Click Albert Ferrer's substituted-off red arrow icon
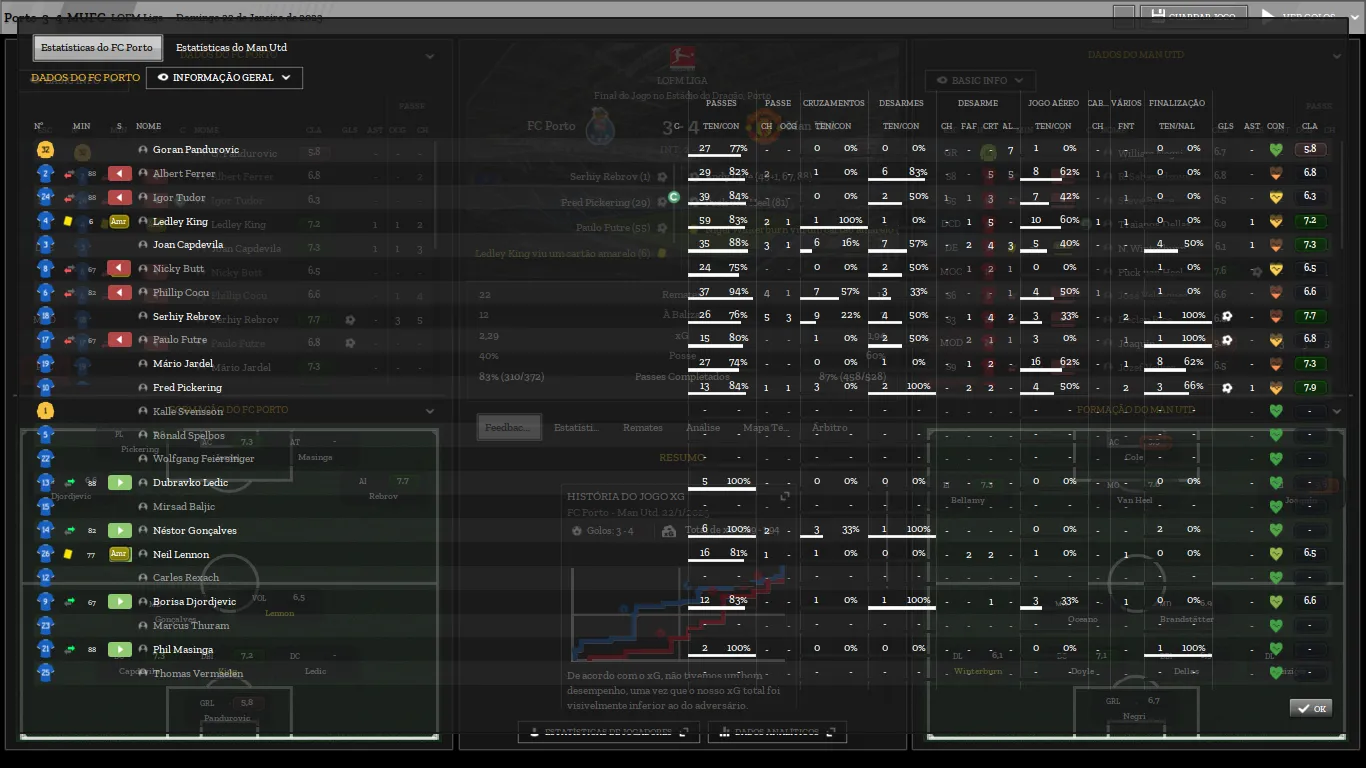 [119, 173]
